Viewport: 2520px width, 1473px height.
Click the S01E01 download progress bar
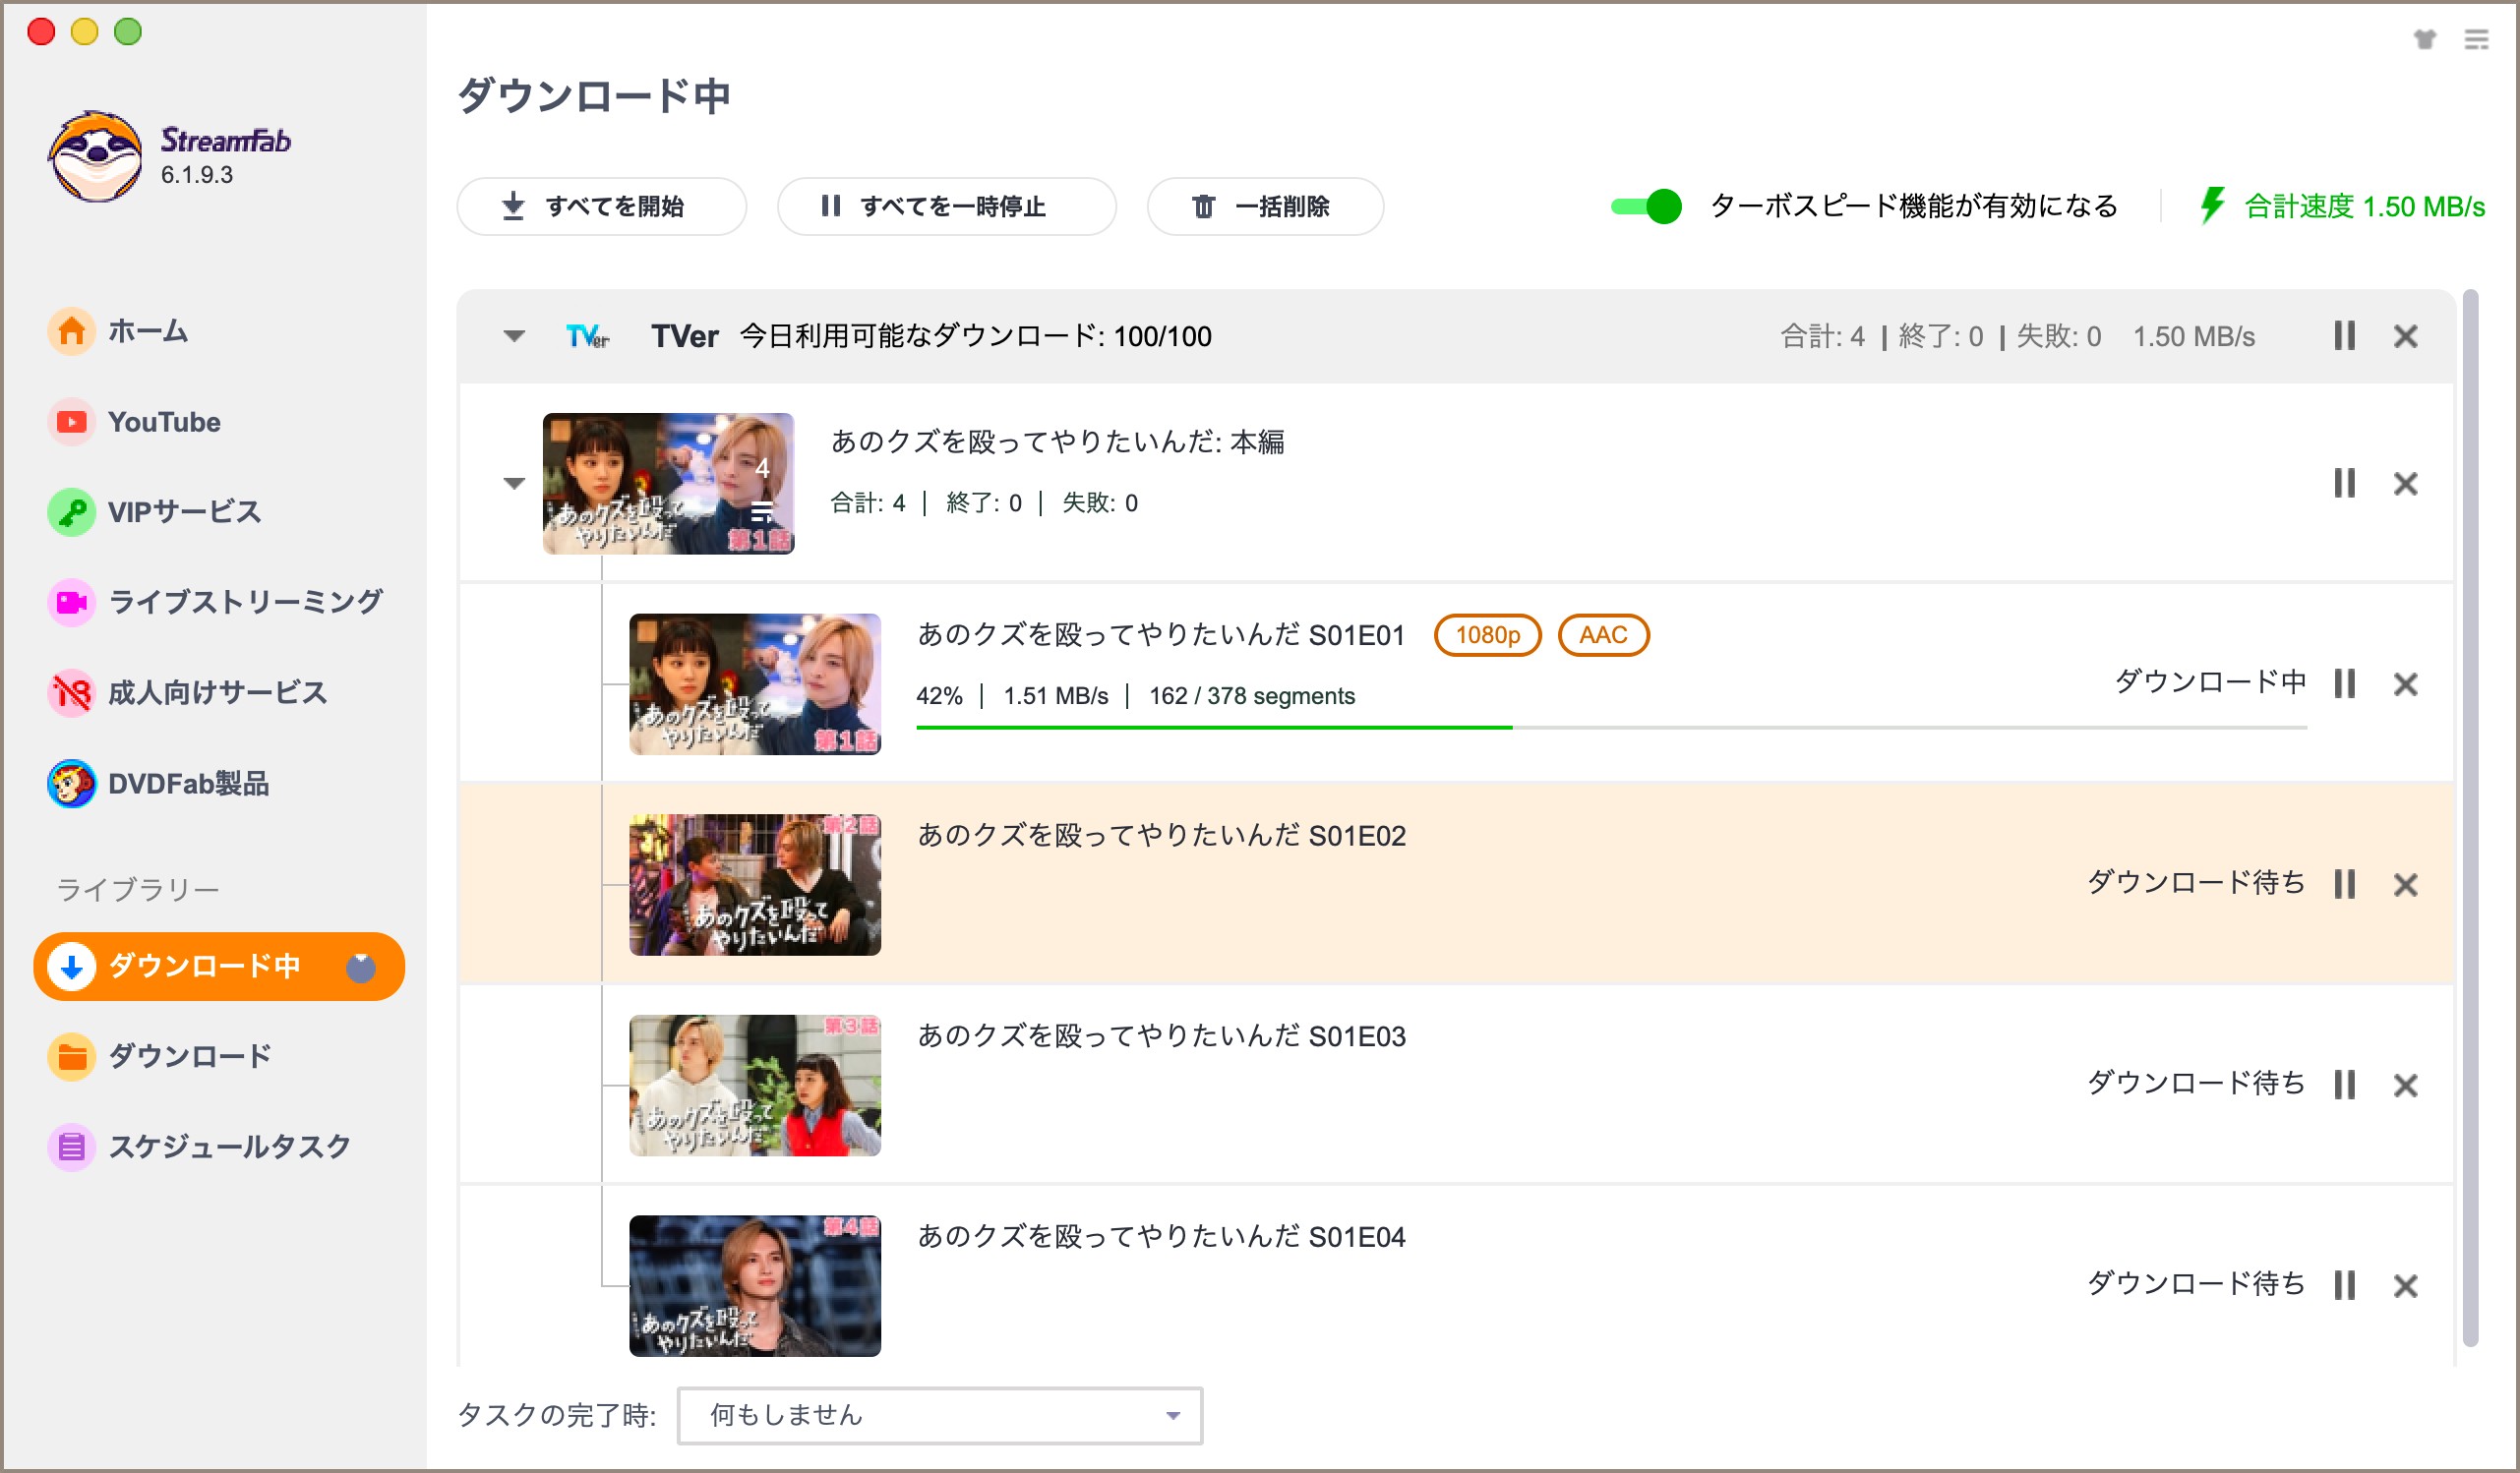pos(1611,728)
